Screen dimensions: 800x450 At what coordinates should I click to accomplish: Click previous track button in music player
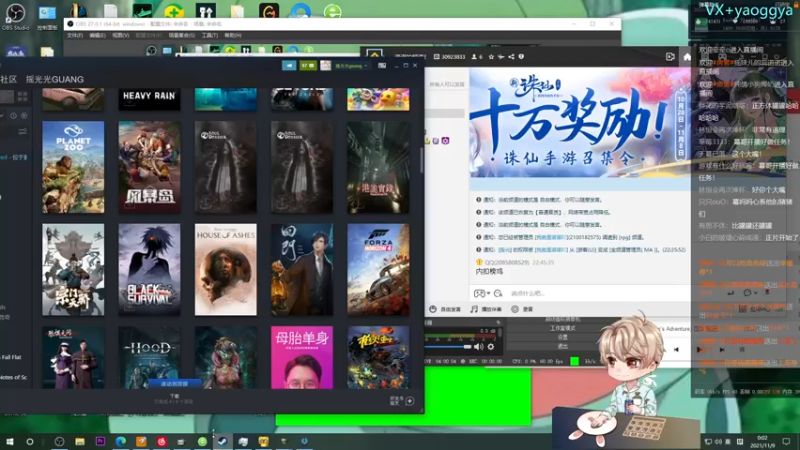click(676, 349)
